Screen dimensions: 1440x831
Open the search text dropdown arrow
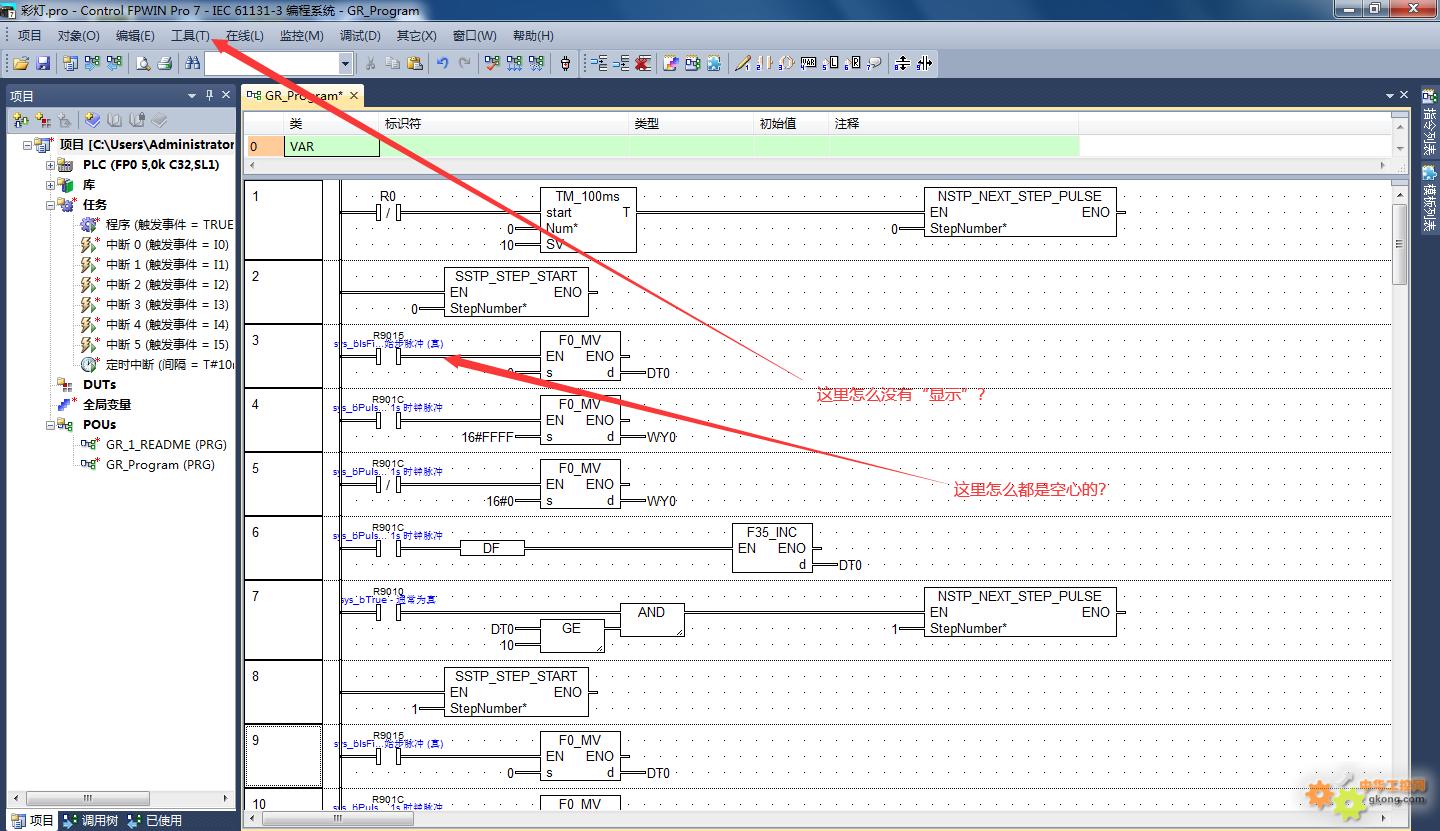346,63
